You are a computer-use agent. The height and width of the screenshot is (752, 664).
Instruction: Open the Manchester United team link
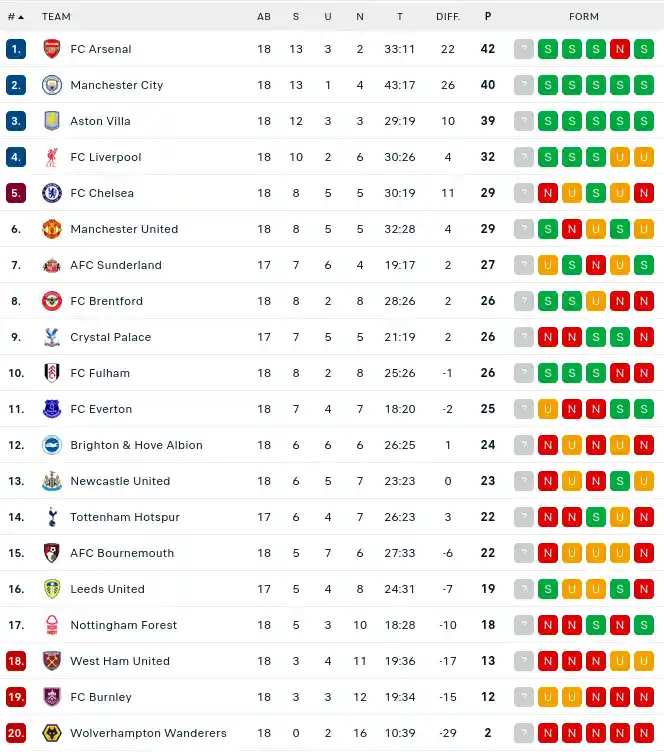coord(124,229)
